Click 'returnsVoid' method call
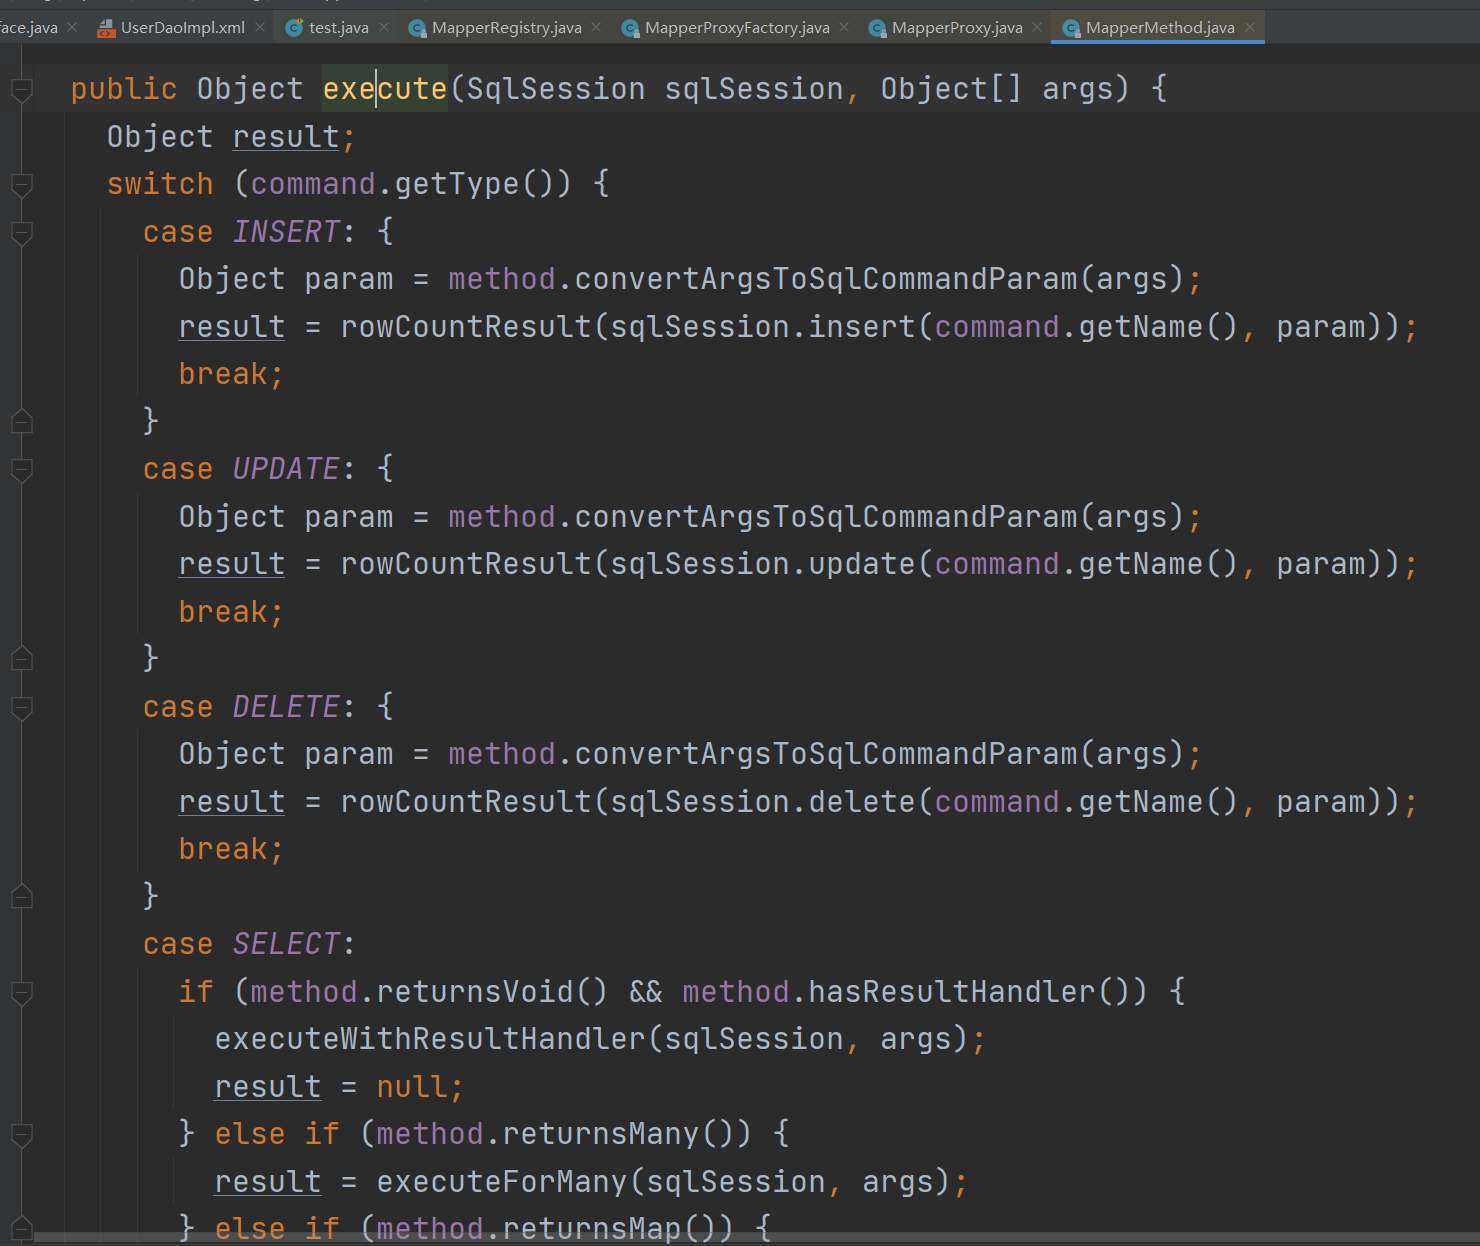Screen dimensions: 1480x1246 [x=475, y=992]
